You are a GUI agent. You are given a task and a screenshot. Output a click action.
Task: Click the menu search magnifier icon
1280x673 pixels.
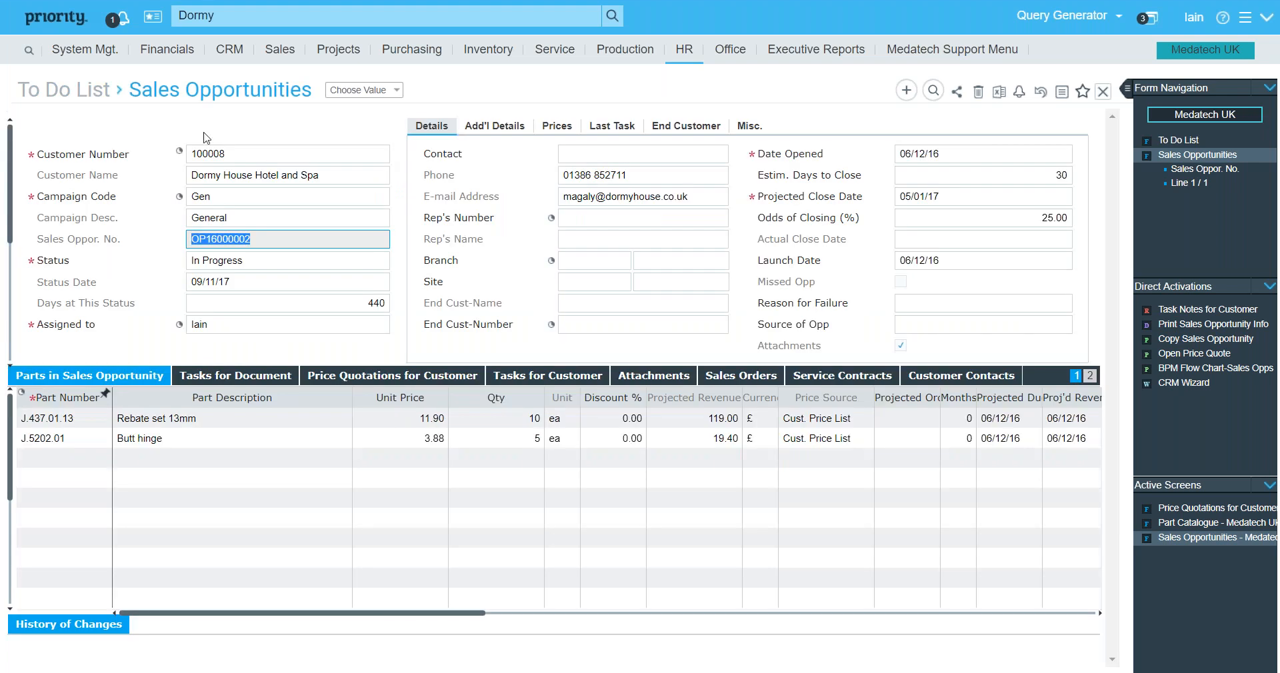pos(29,50)
